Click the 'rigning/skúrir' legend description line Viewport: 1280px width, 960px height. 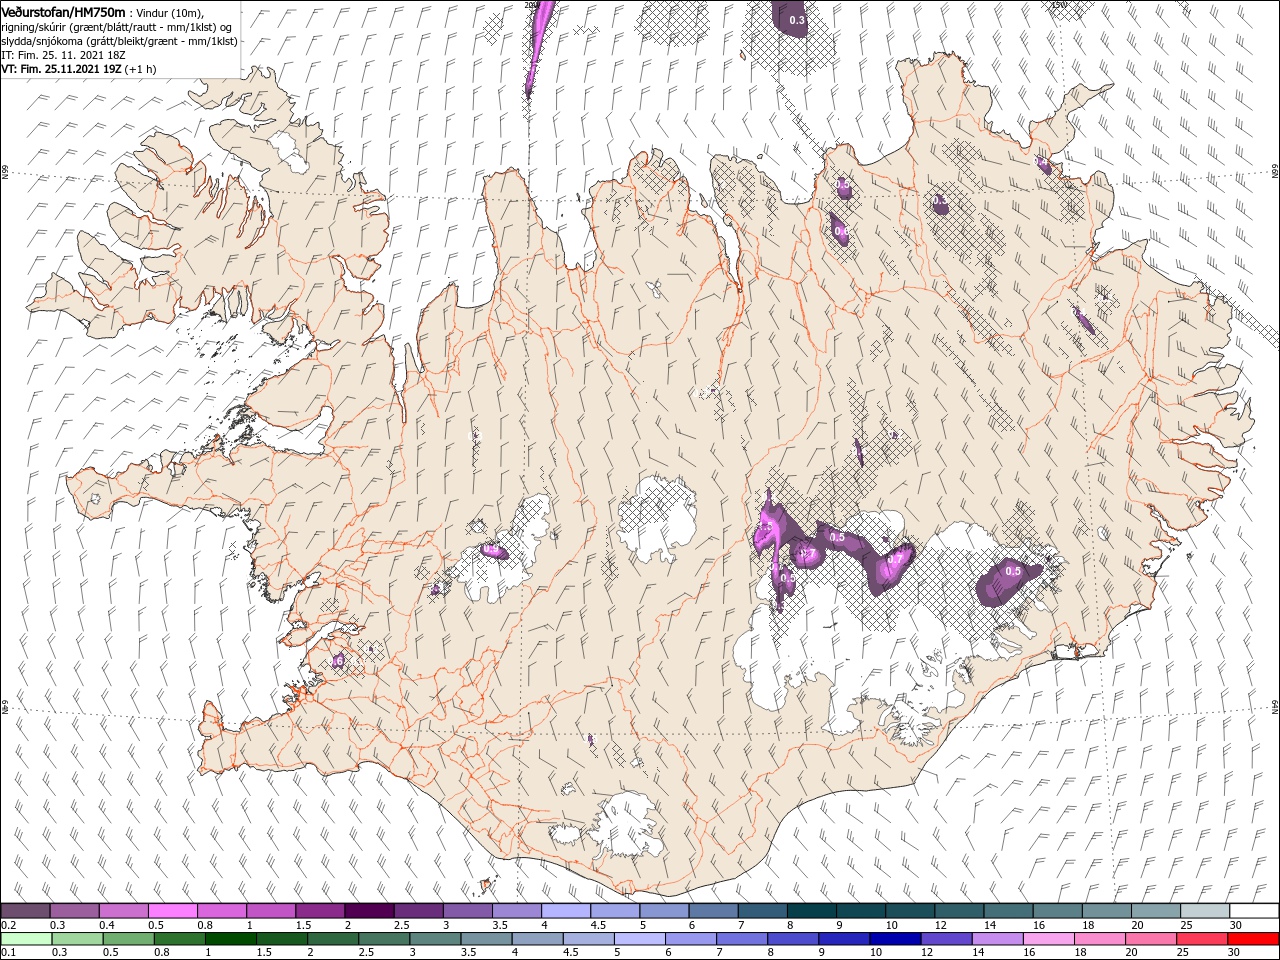(x=116, y=26)
